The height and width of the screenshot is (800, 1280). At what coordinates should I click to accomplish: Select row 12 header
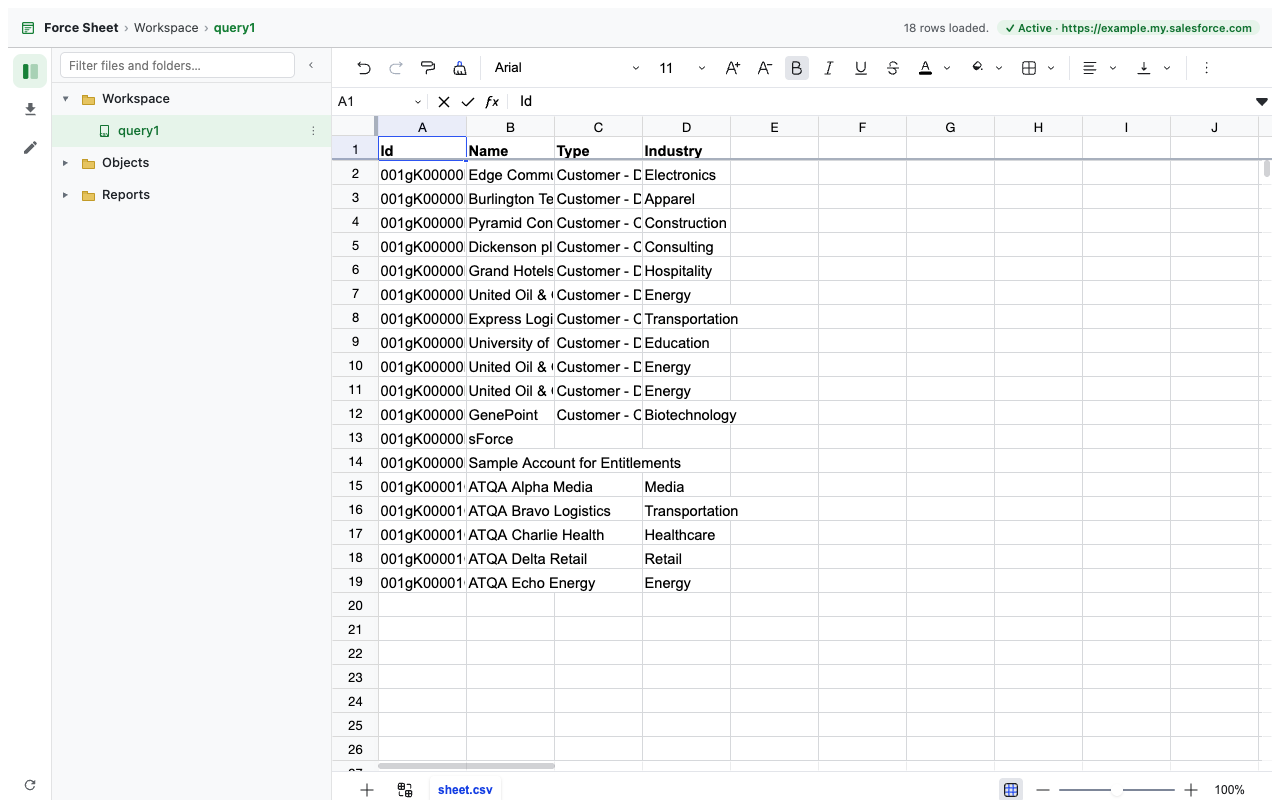(355, 414)
